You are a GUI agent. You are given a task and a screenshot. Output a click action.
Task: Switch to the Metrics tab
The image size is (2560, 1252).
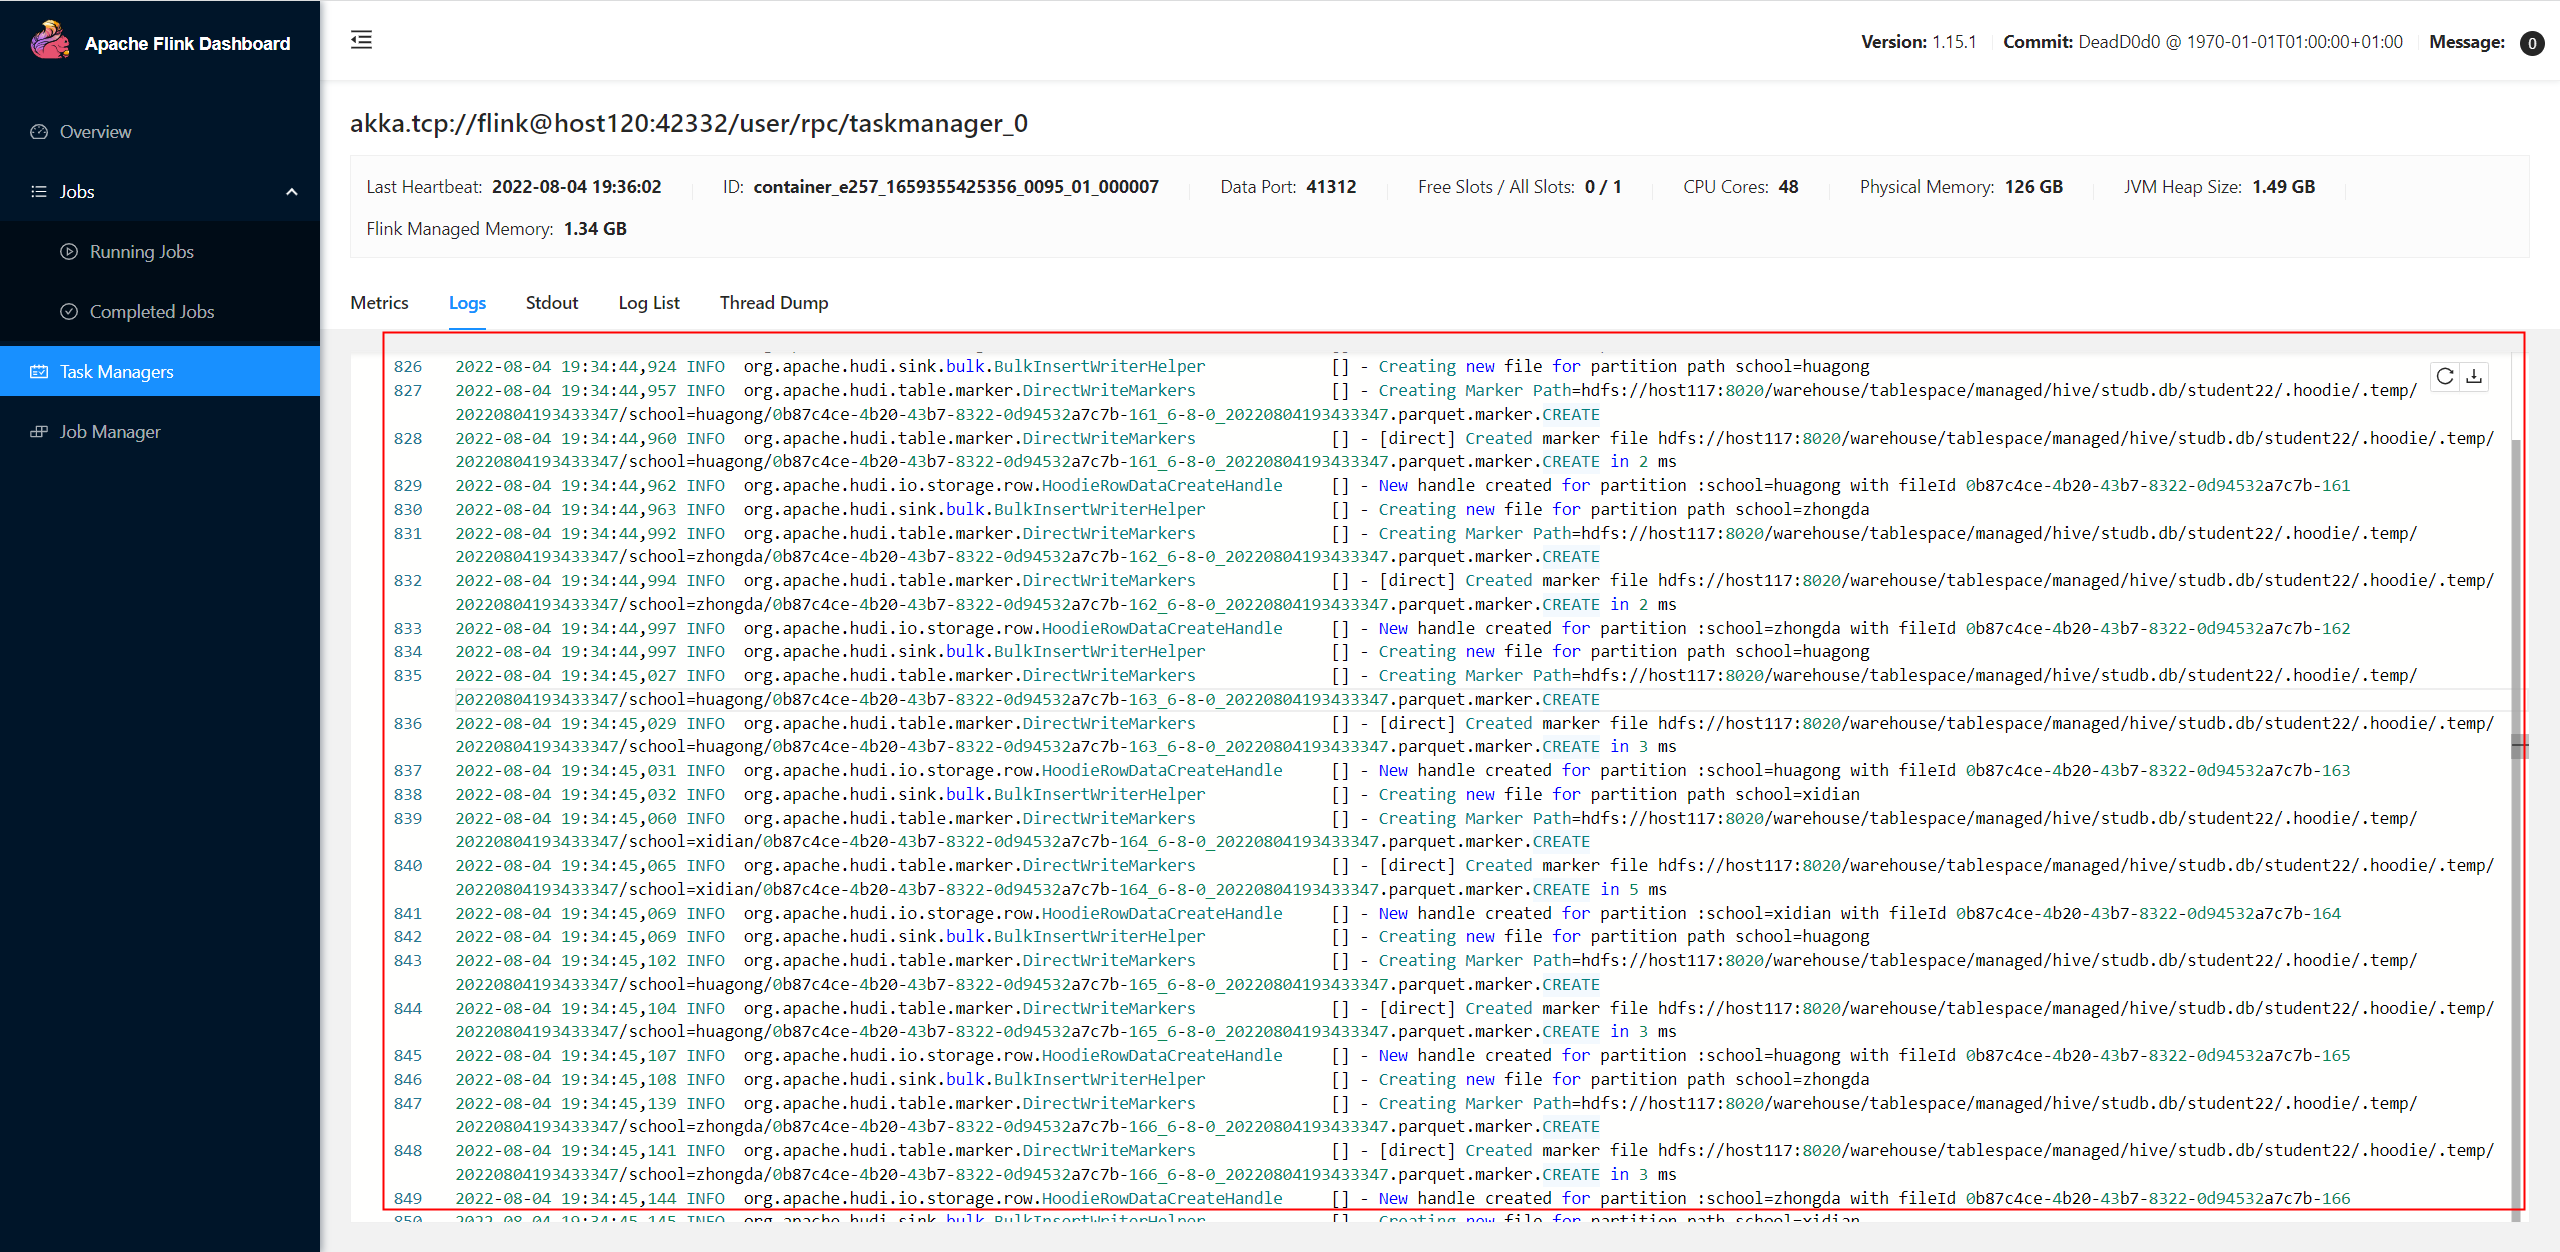[379, 303]
